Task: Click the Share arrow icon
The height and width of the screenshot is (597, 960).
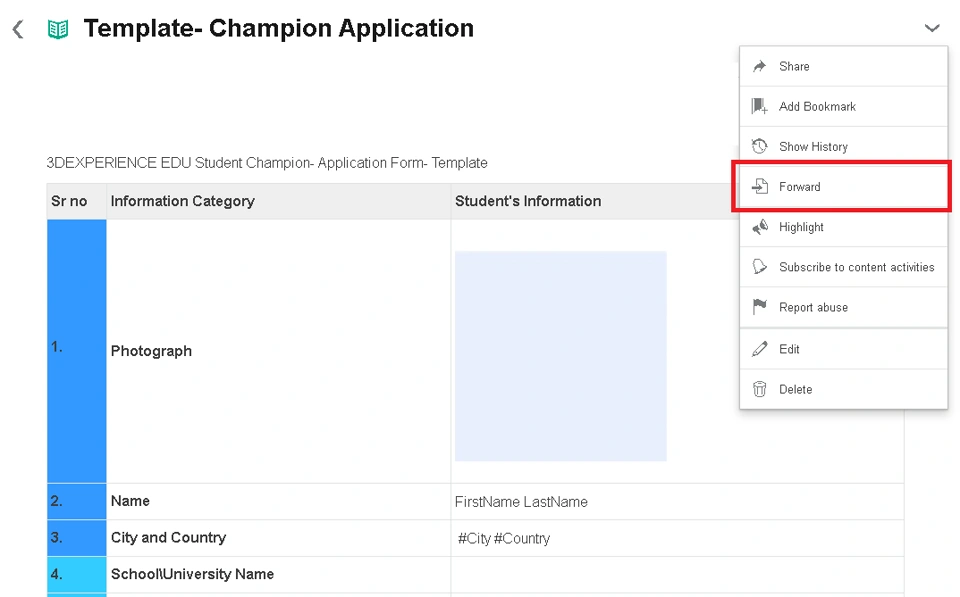Action: [760, 66]
